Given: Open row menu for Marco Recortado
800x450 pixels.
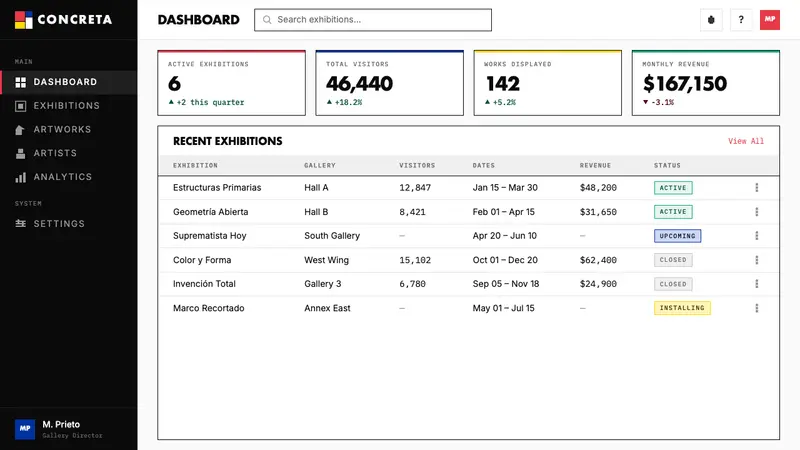Looking at the screenshot, I should pos(757,308).
